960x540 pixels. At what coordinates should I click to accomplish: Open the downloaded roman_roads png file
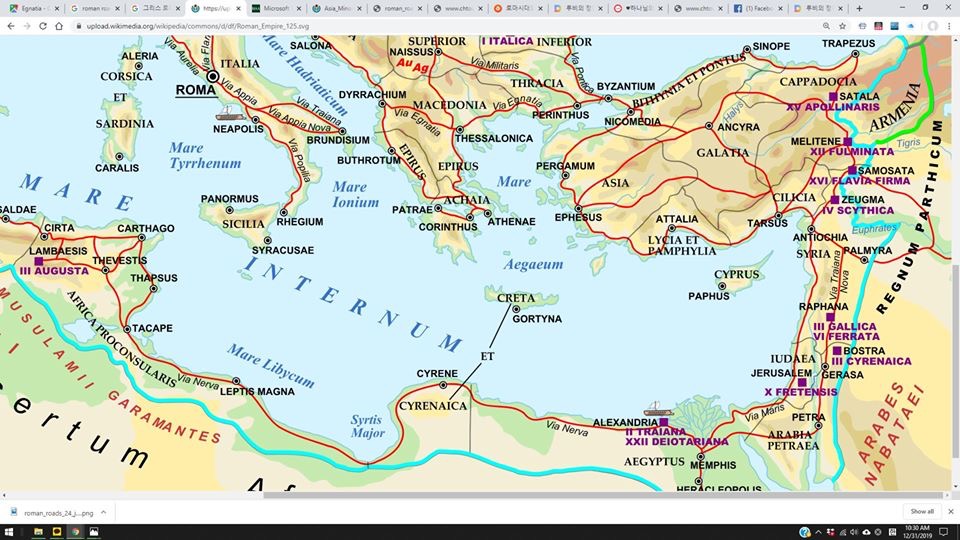pyautogui.click(x=53, y=512)
